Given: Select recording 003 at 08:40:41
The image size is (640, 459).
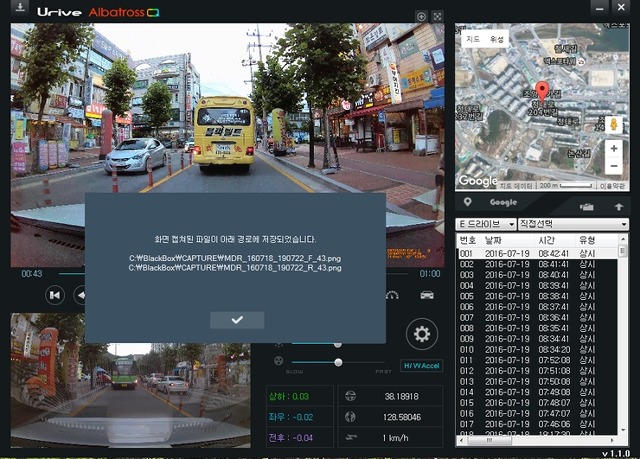Looking at the screenshot, I should 537,275.
